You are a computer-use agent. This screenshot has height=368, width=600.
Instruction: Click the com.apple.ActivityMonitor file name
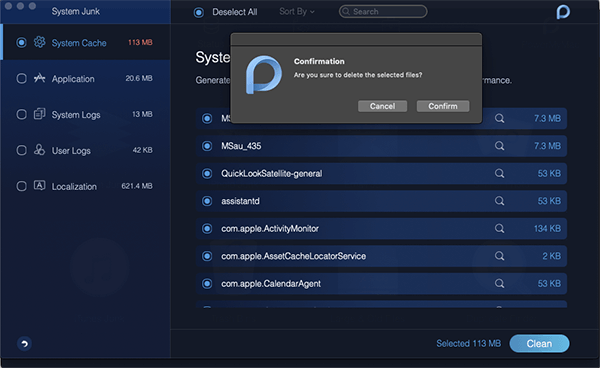[270, 228]
